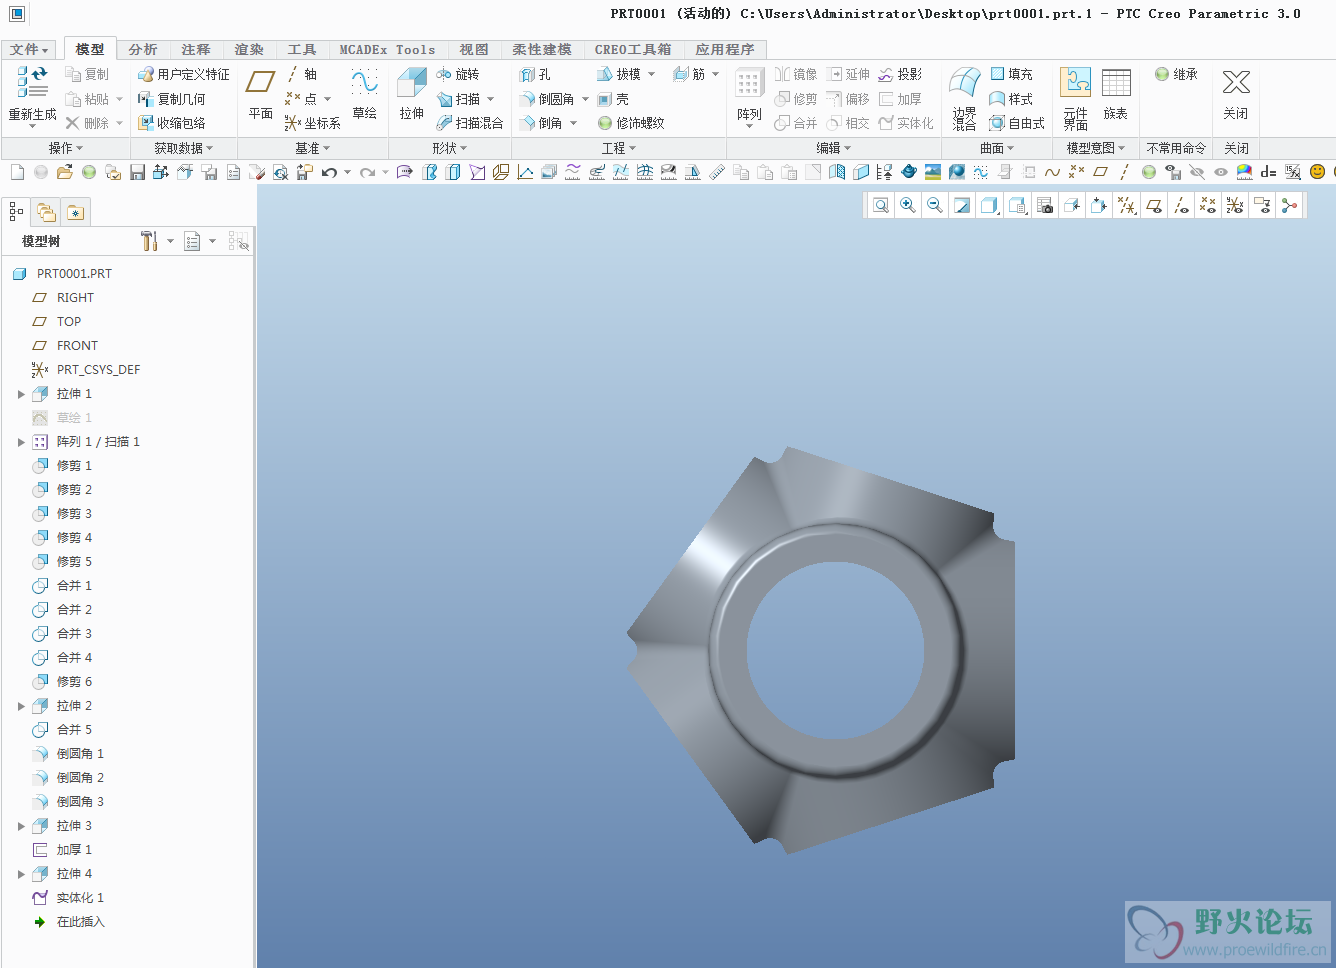Image resolution: width=1336 pixels, height=968 pixels.
Task: Select 实体化 1 in the model tree
Action: (x=80, y=898)
